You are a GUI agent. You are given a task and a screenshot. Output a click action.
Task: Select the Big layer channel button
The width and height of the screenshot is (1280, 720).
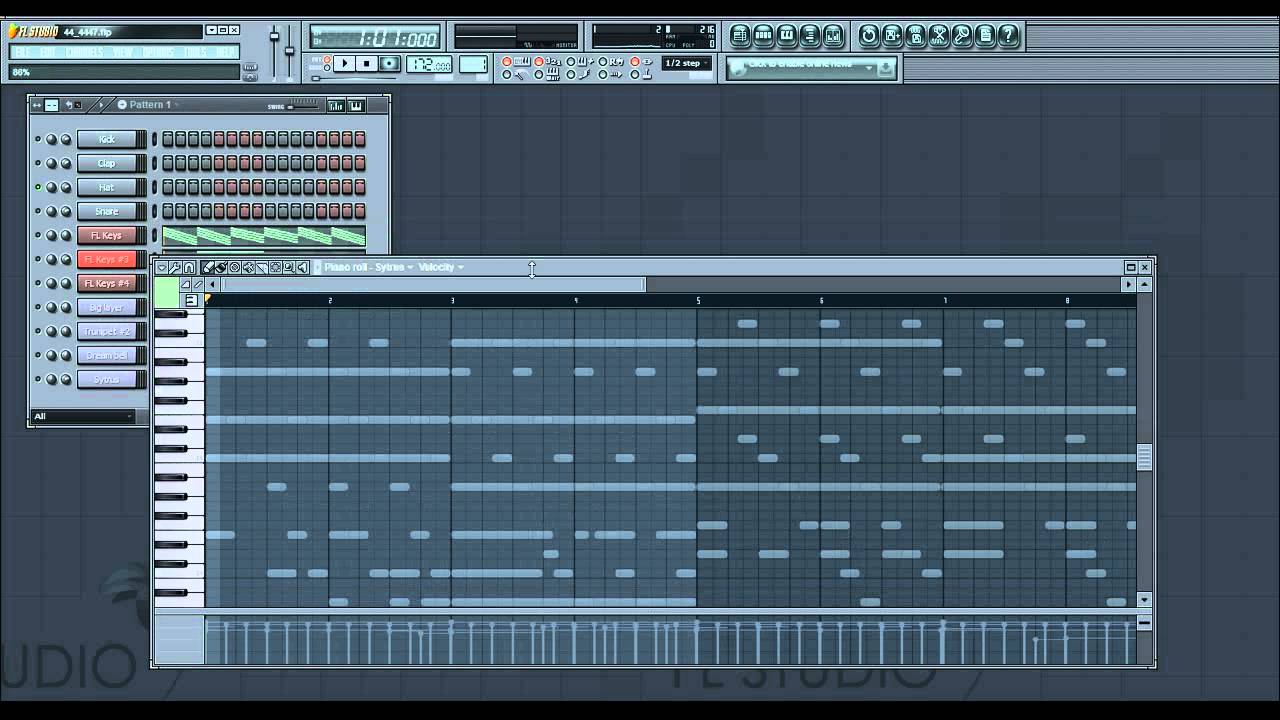106,307
